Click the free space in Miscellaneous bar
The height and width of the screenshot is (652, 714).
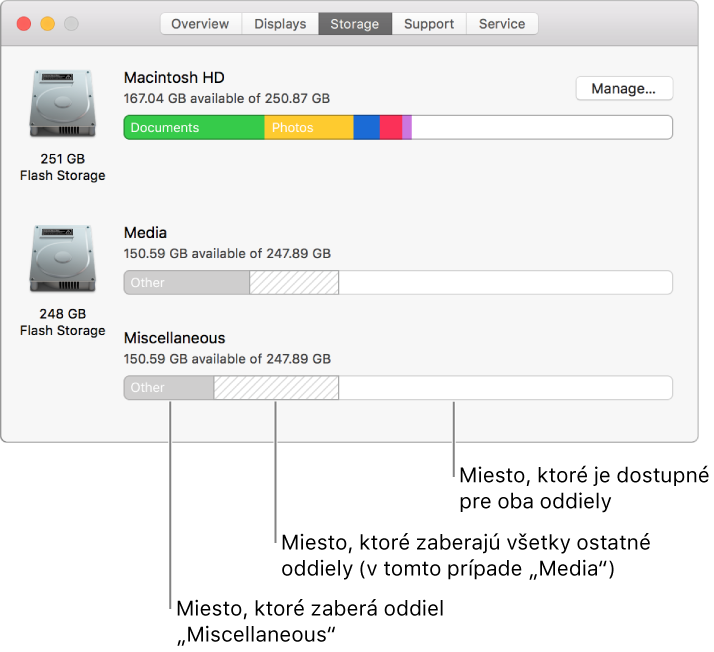(x=505, y=388)
